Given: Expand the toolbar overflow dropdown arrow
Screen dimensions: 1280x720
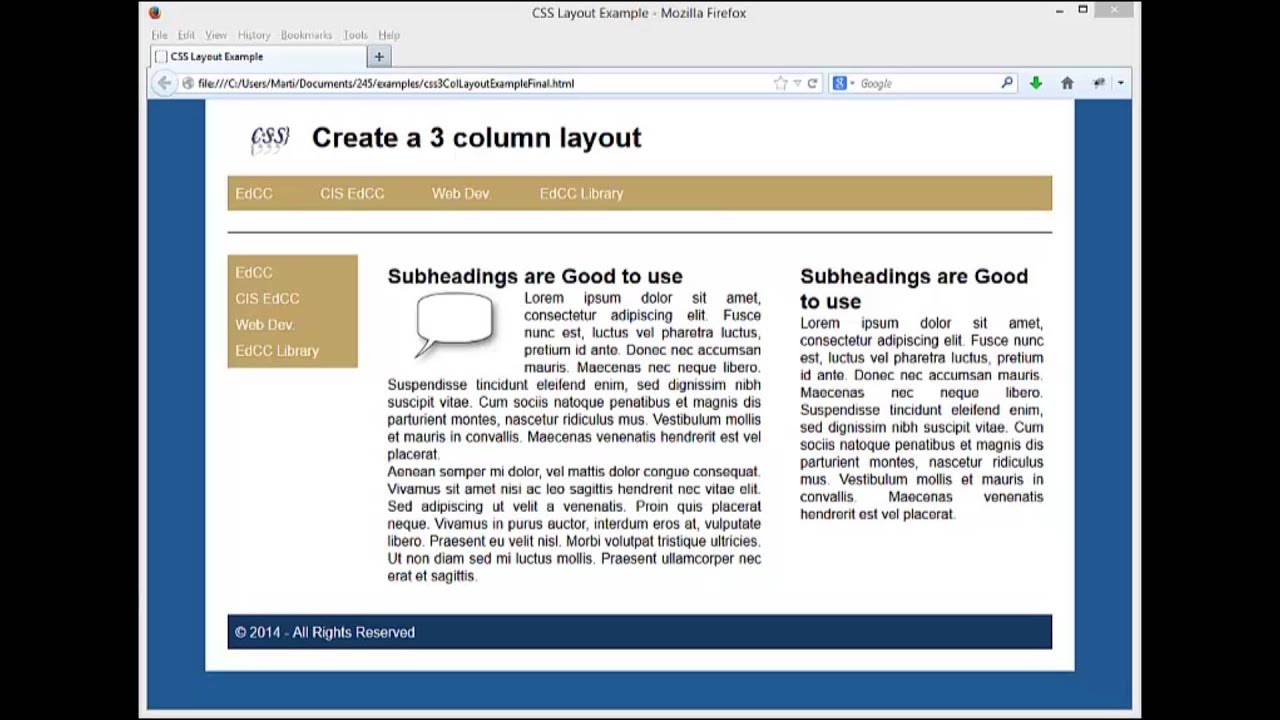Looking at the screenshot, I should pos(1120,84).
